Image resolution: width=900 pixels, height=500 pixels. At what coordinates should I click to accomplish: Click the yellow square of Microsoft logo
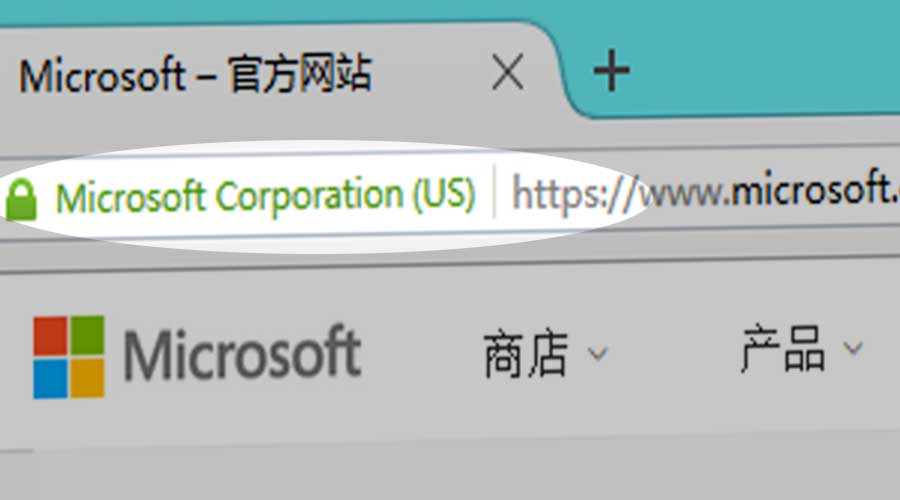87,378
